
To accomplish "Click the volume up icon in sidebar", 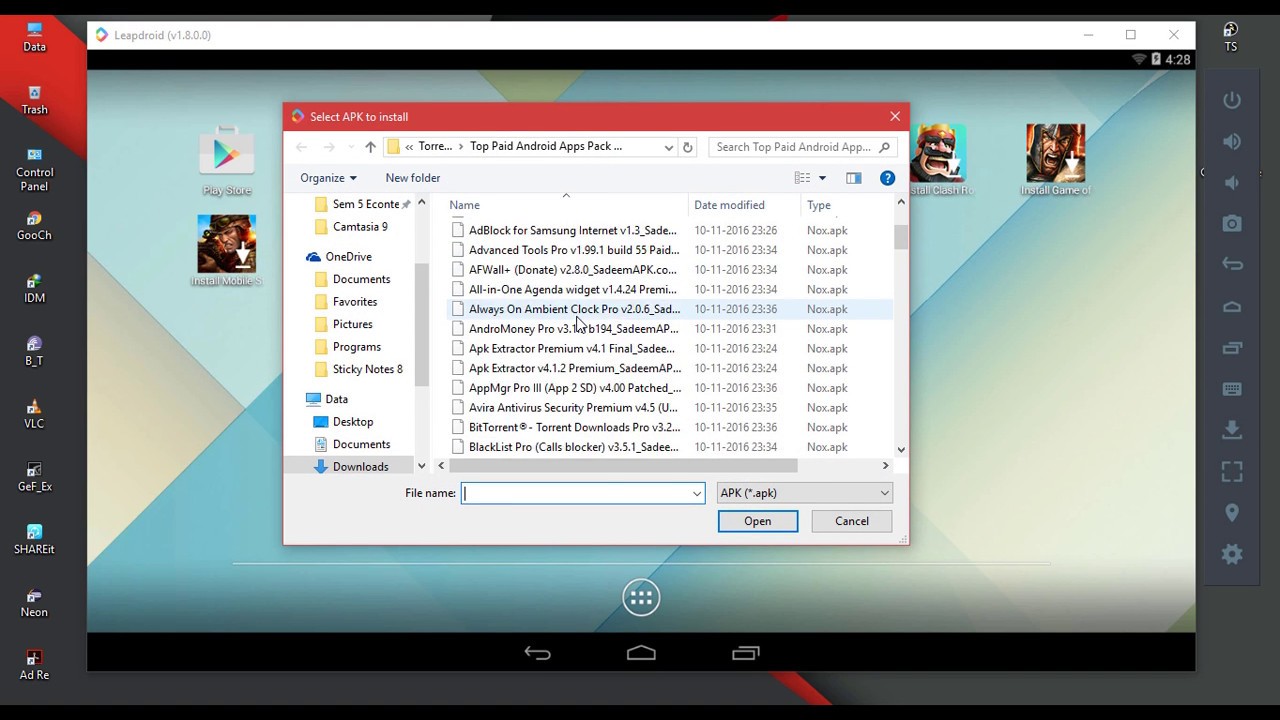I will [1232, 141].
